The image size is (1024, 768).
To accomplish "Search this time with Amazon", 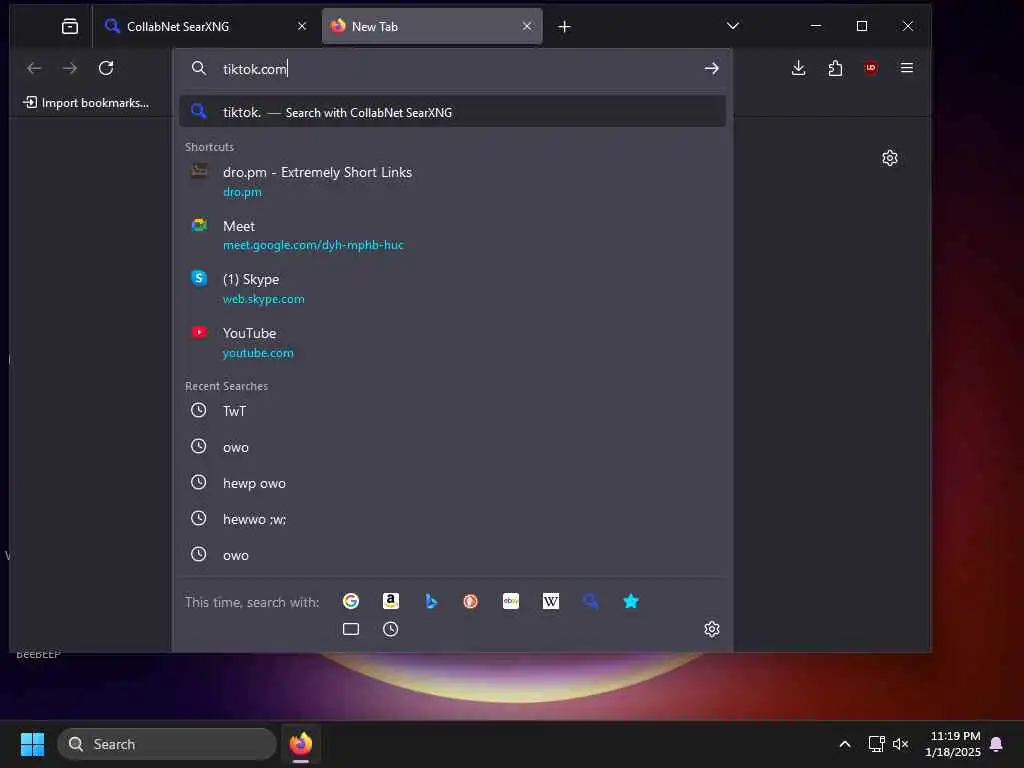I will tap(391, 601).
